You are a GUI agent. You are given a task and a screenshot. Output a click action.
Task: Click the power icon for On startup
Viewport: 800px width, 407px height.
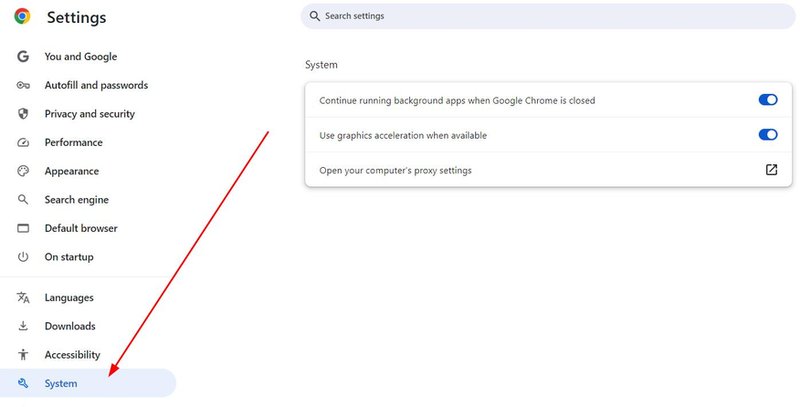tap(23, 257)
